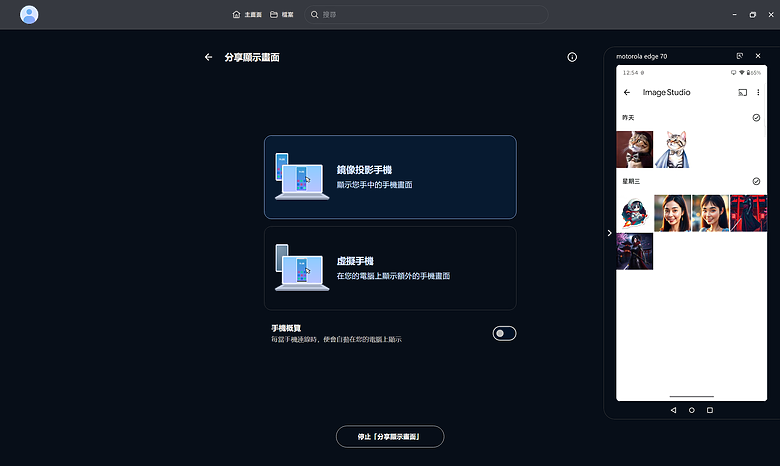Select the 虛擬手機 virtual phone card
Viewport: 780px width, 466px height.
click(x=390, y=269)
